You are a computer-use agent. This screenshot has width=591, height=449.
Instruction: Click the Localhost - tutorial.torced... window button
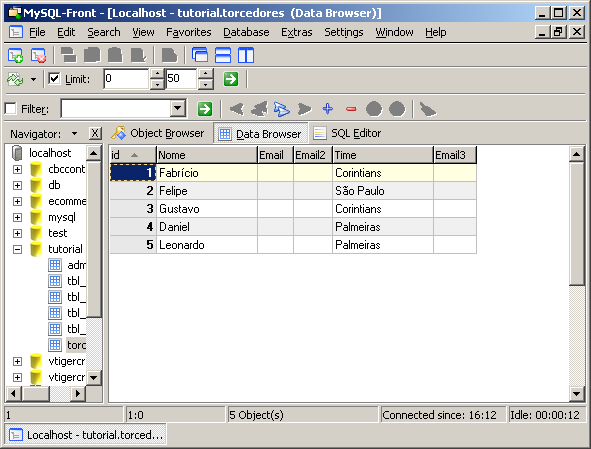point(86,435)
